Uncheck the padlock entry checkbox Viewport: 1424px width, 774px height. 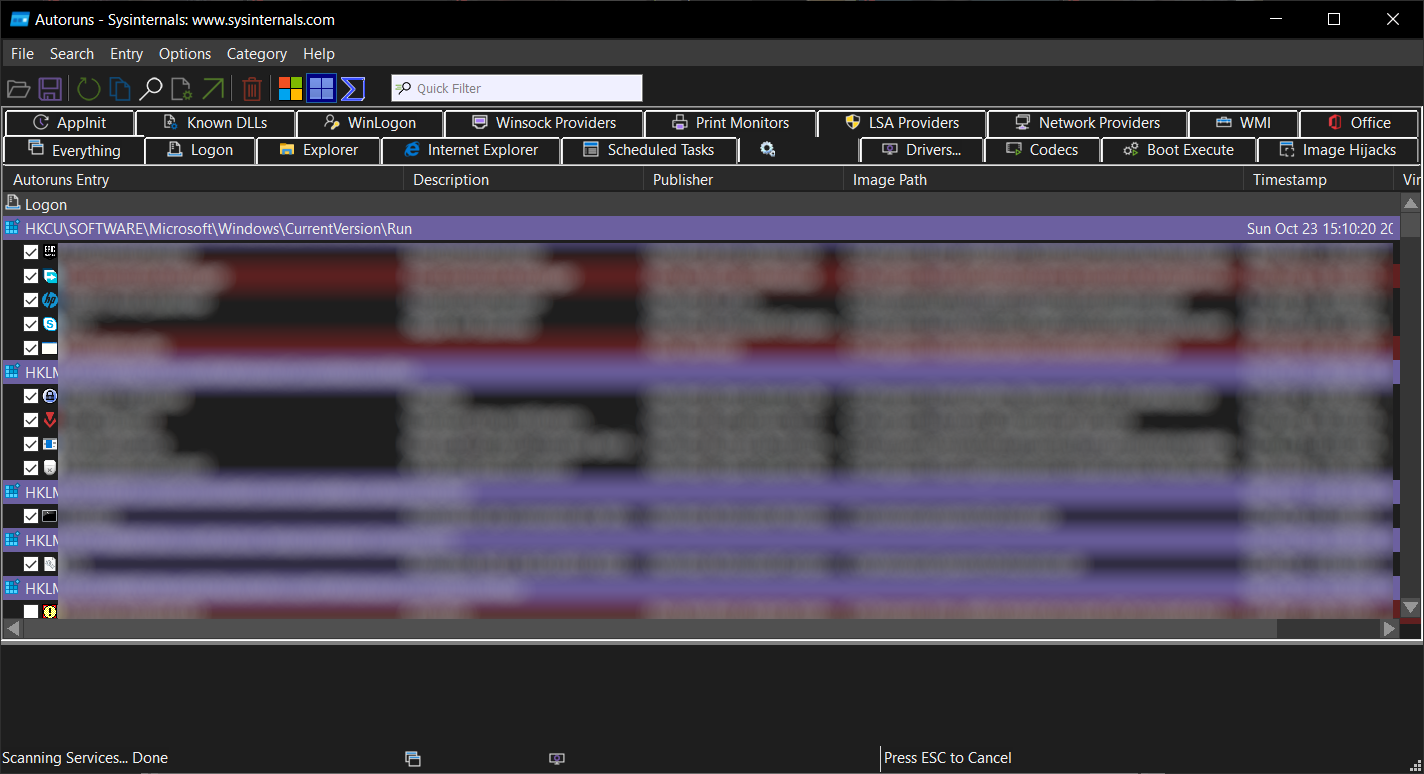coord(31,396)
